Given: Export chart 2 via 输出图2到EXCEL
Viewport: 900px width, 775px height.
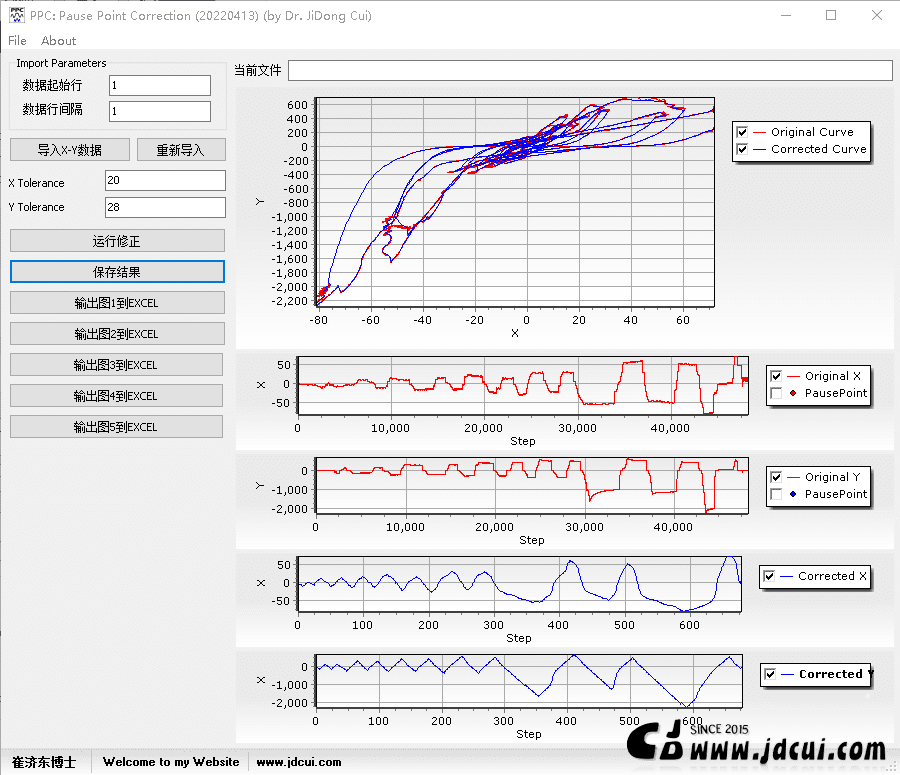Looking at the screenshot, I should (117, 334).
